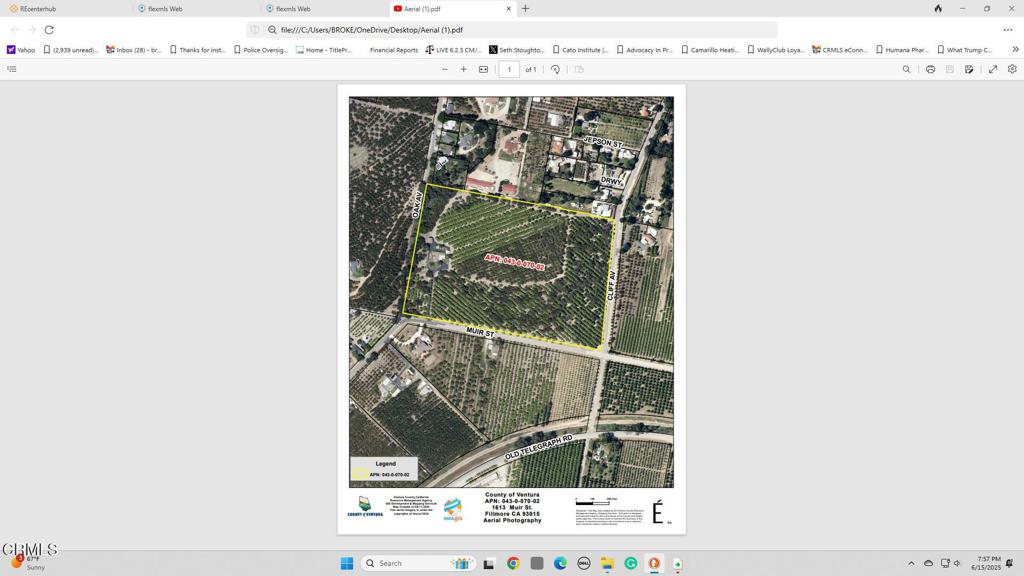Open the Windows Start menu
This screenshot has width=1024, height=576.
pos(347,563)
